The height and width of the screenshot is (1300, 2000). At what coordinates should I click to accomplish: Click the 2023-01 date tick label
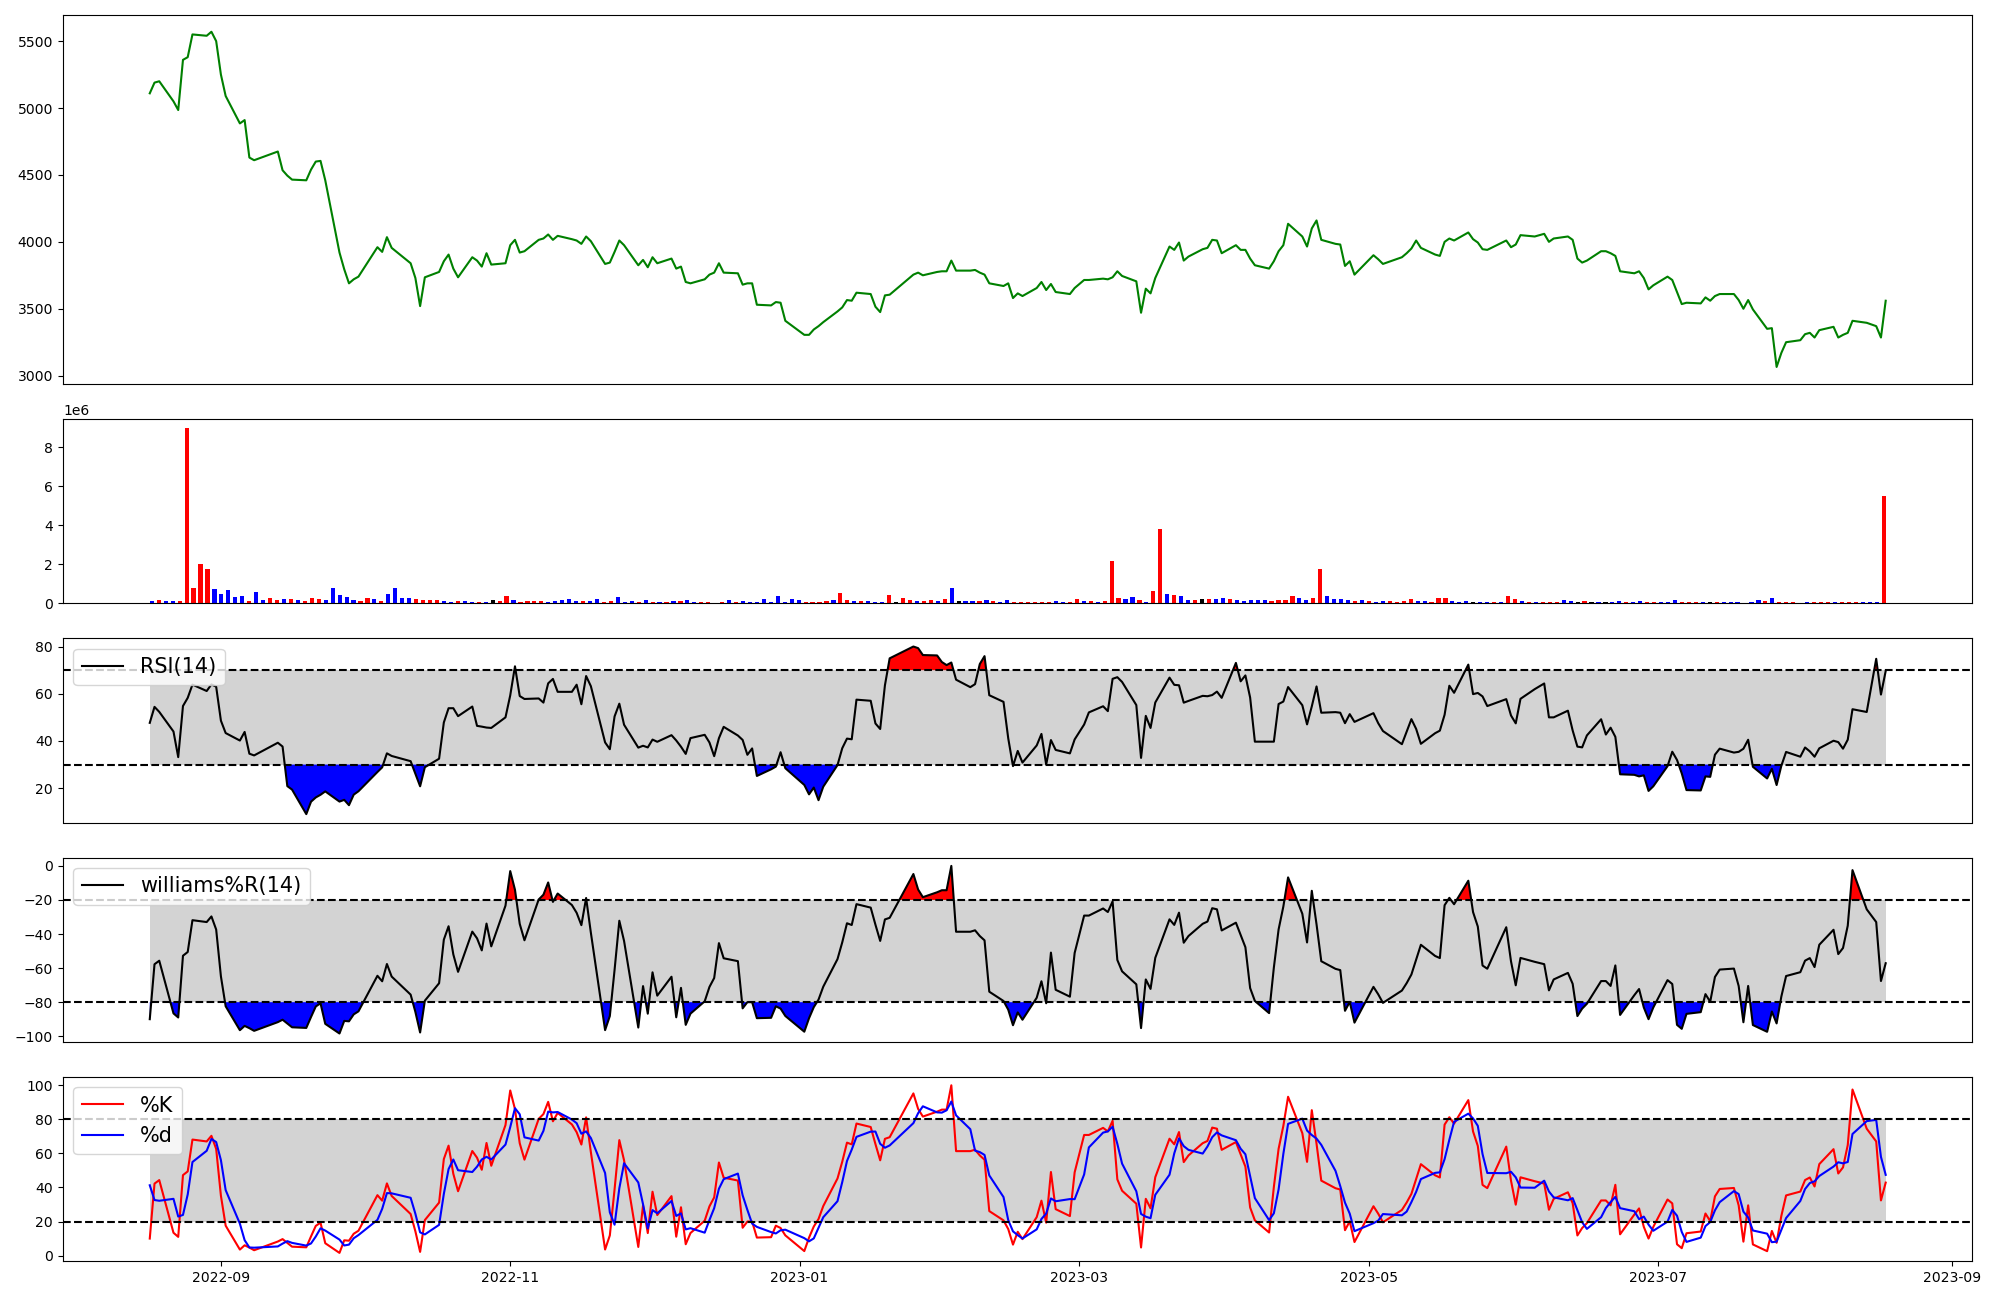(800, 1277)
